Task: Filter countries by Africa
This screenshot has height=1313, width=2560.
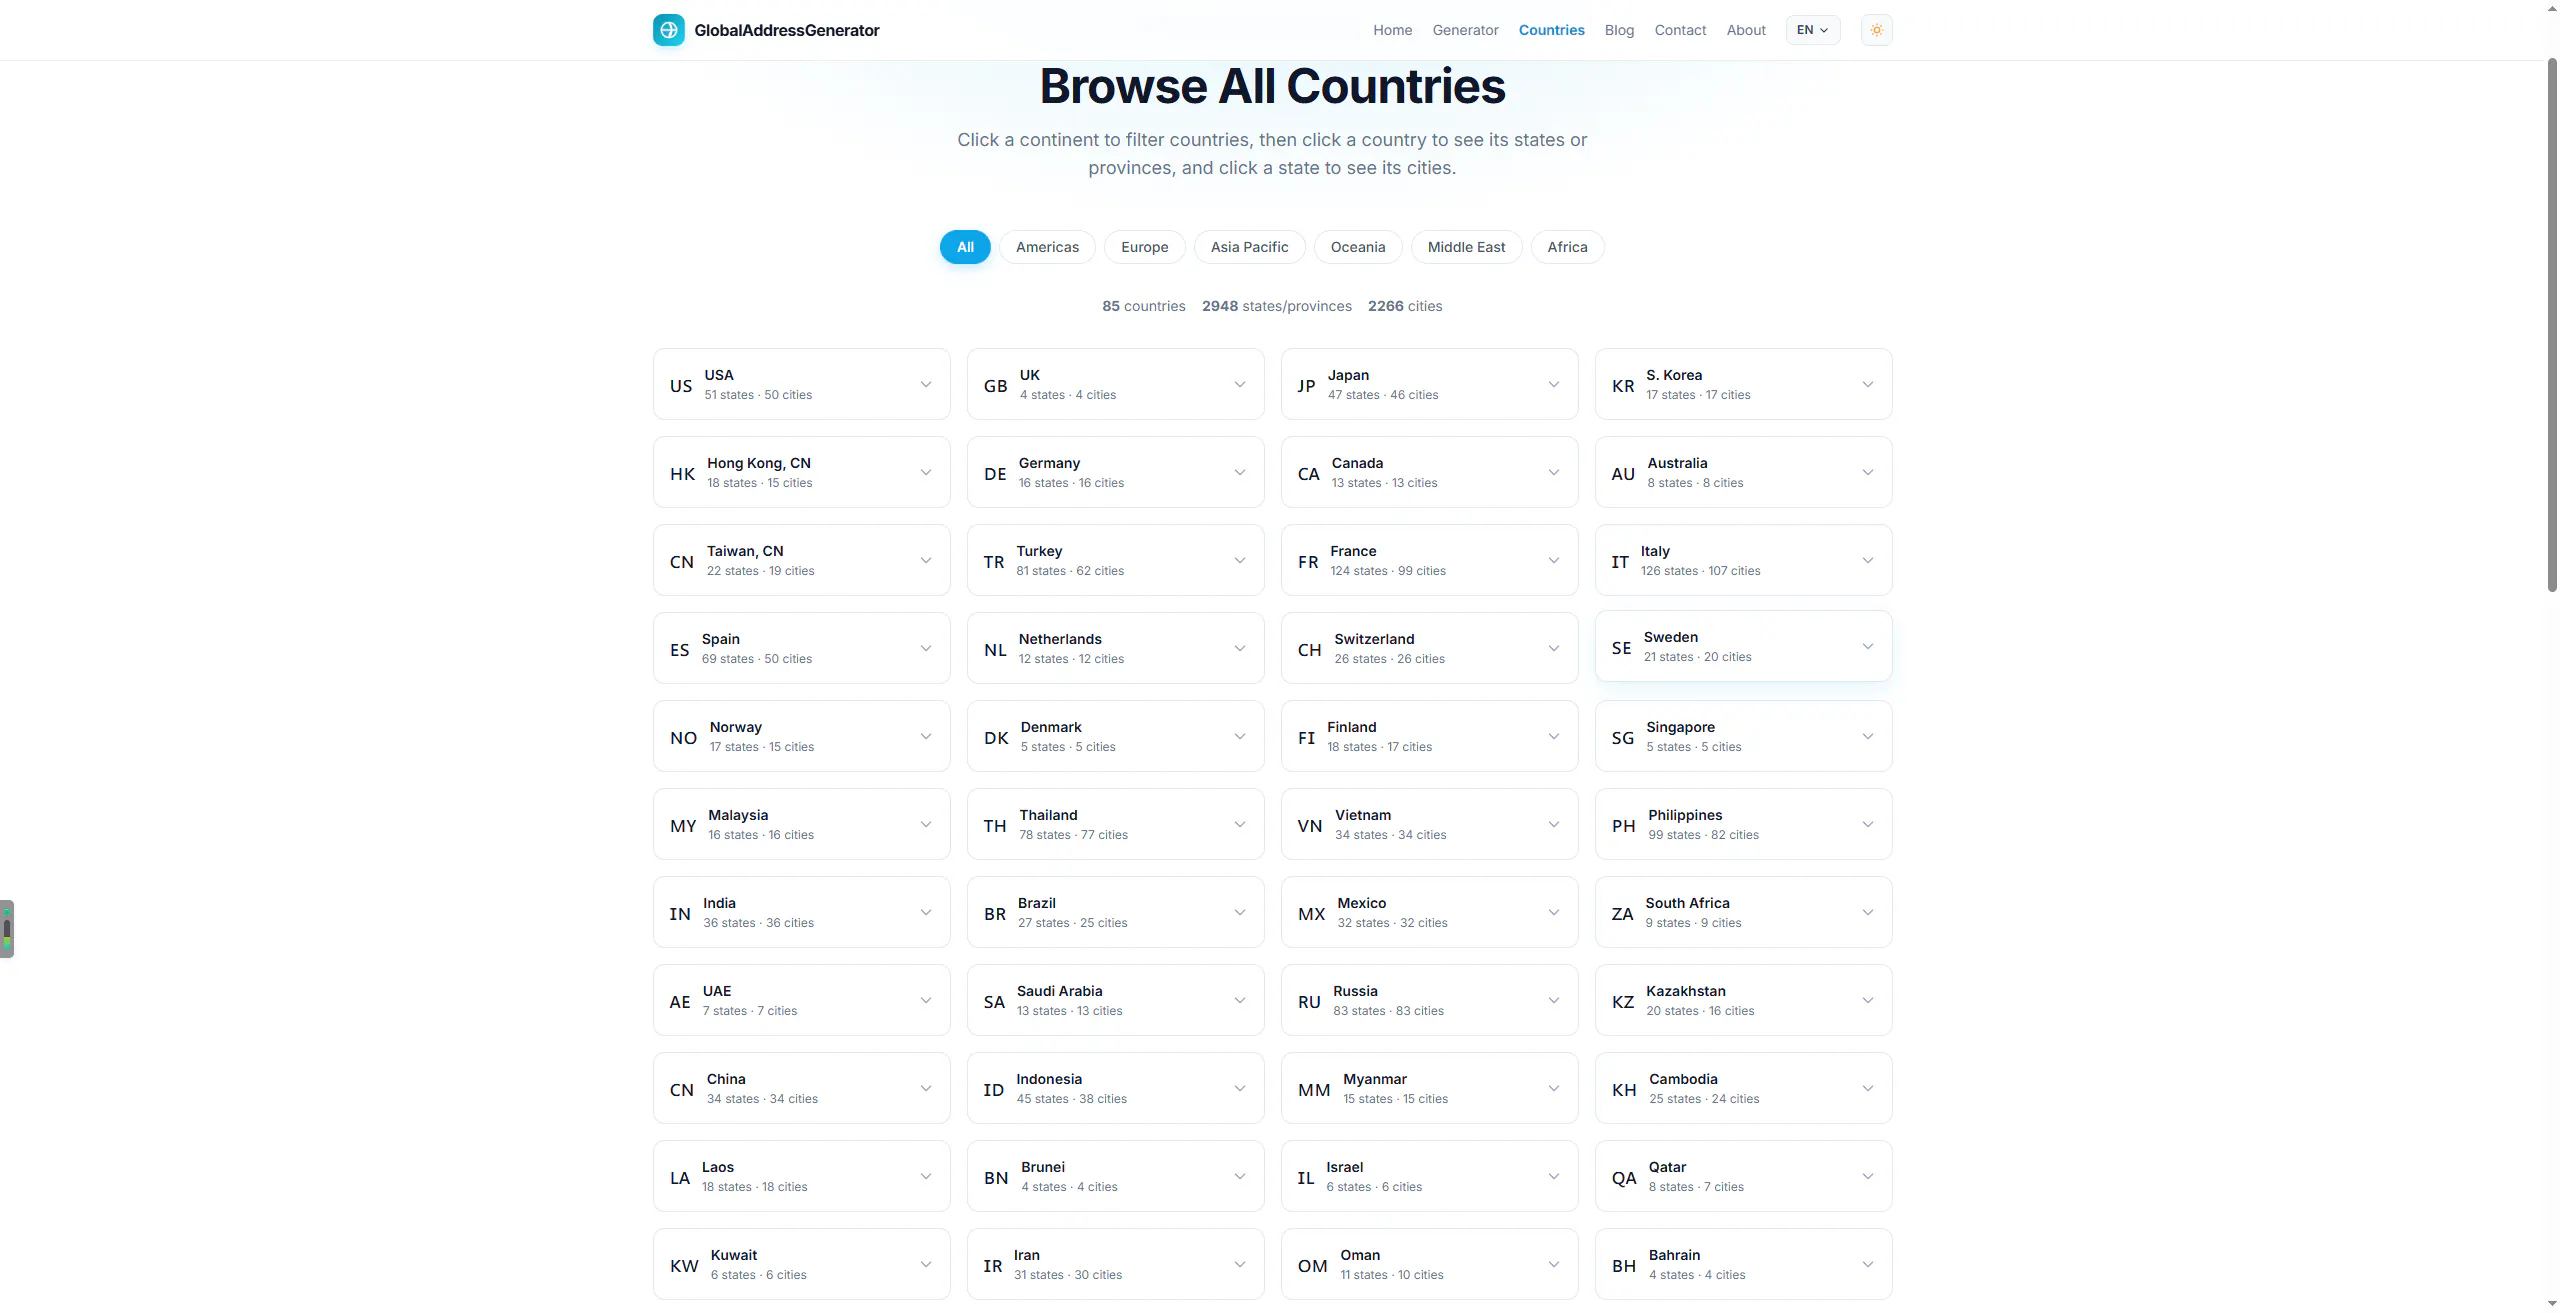Action: pyautogui.click(x=1567, y=247)
